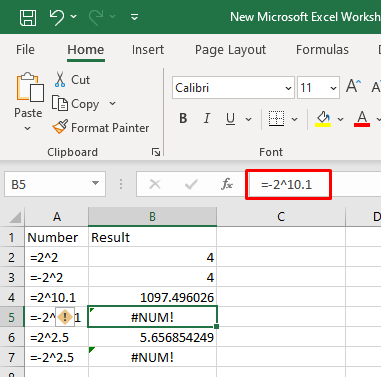This screenshot has height=377, width=381.
Task: Toggle Bold formatting
Action: pyautogui.click(x=183, y=118)
